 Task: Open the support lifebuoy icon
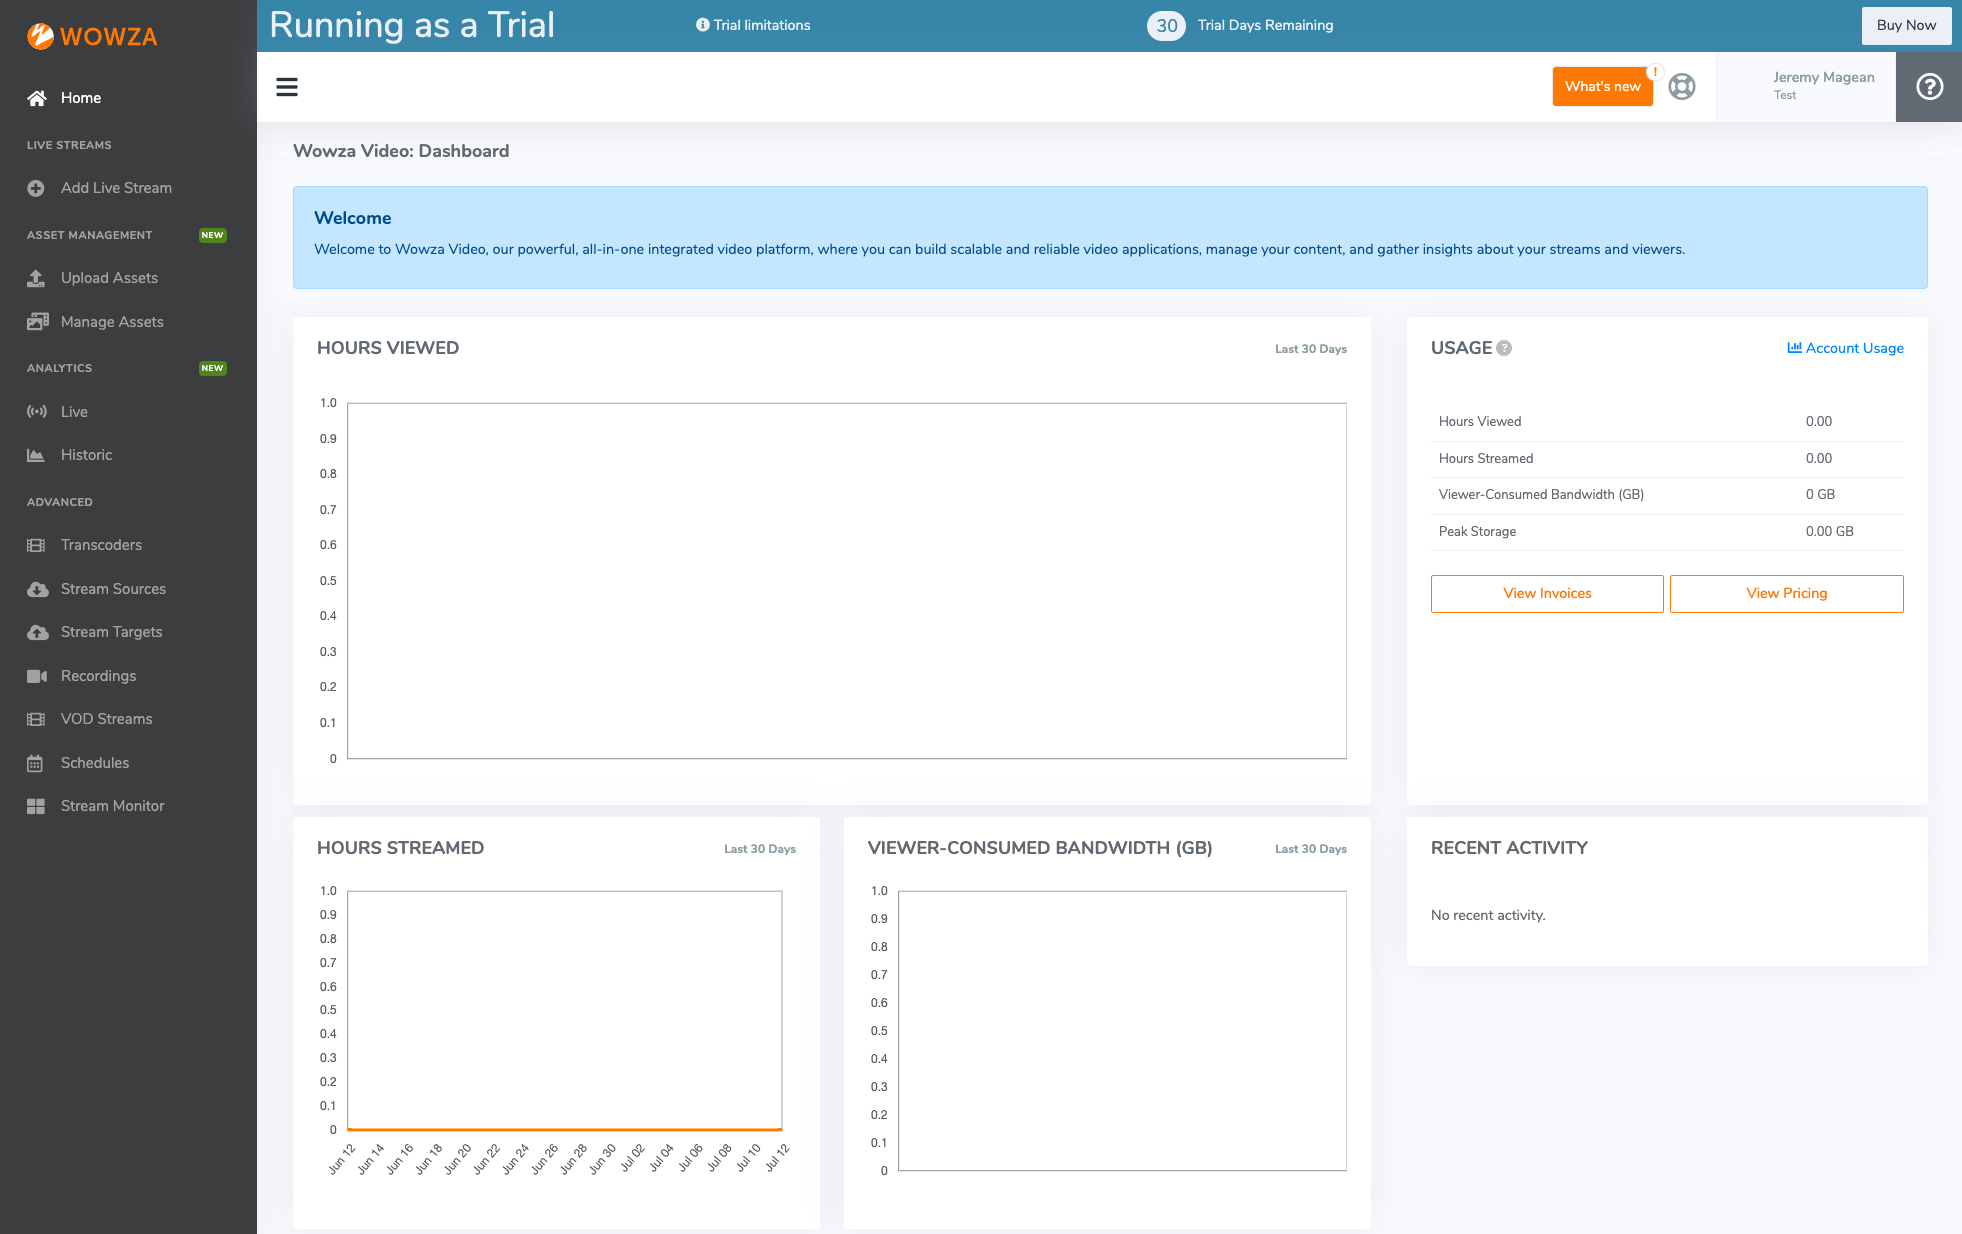coord(1682,87)
